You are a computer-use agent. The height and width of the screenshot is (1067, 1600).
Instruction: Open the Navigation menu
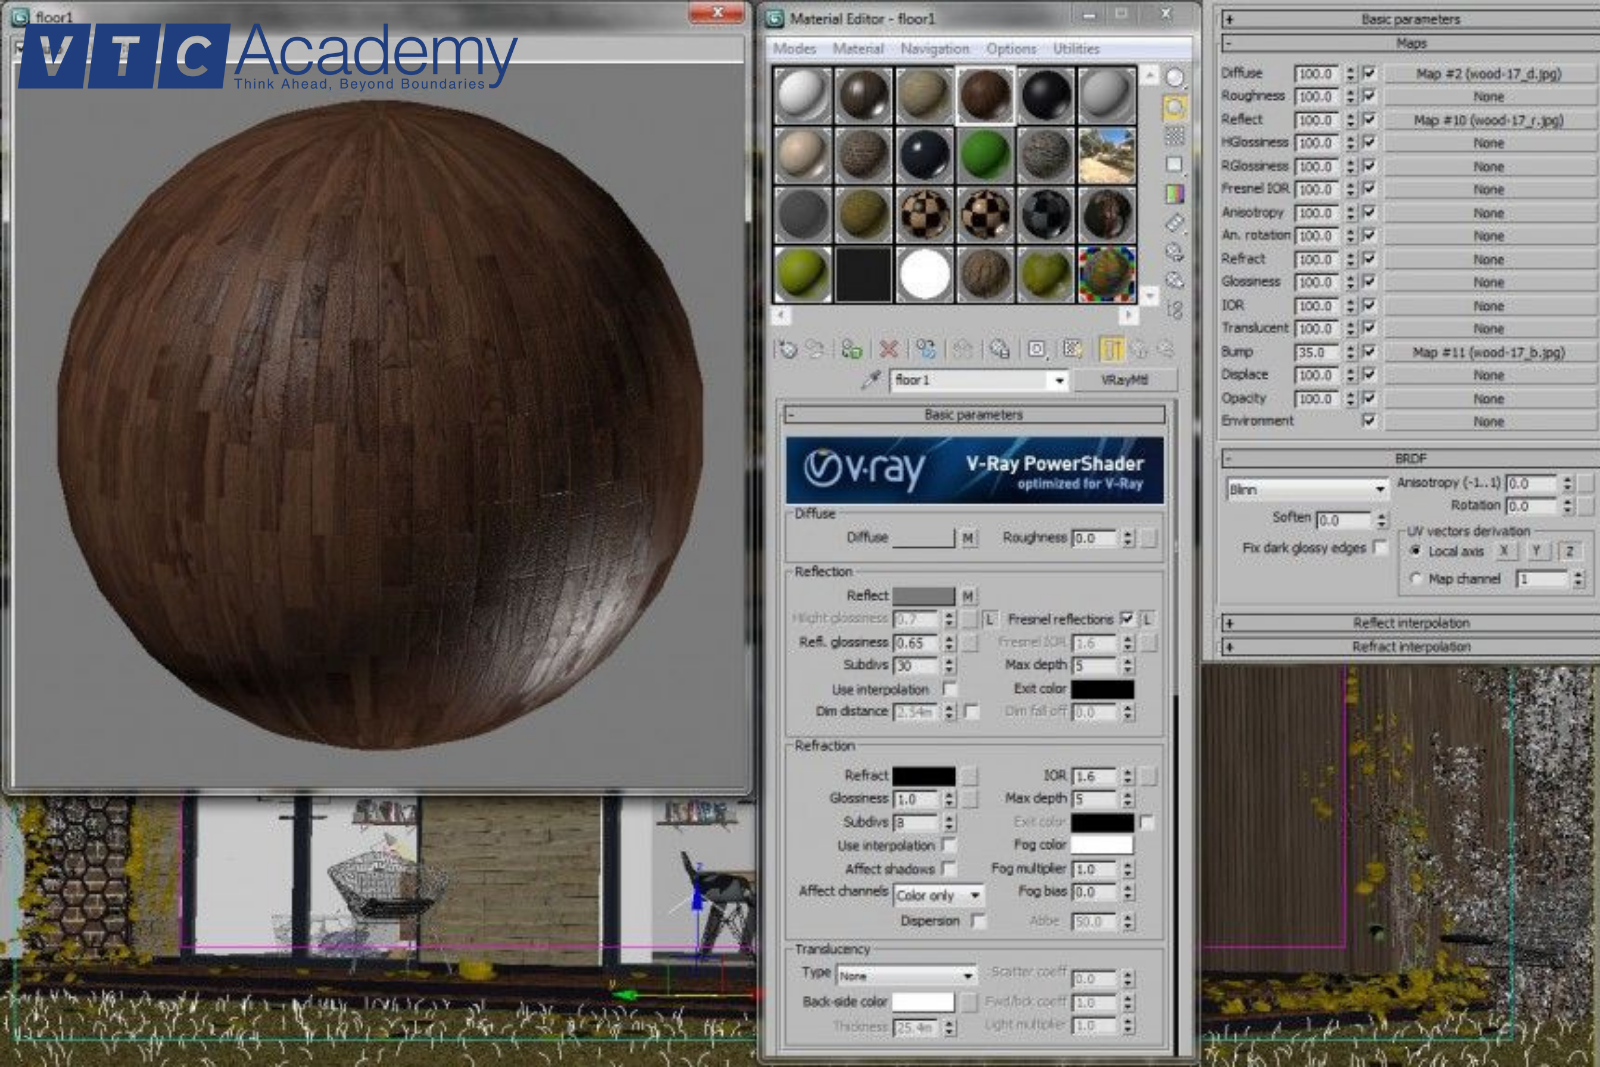934,48
